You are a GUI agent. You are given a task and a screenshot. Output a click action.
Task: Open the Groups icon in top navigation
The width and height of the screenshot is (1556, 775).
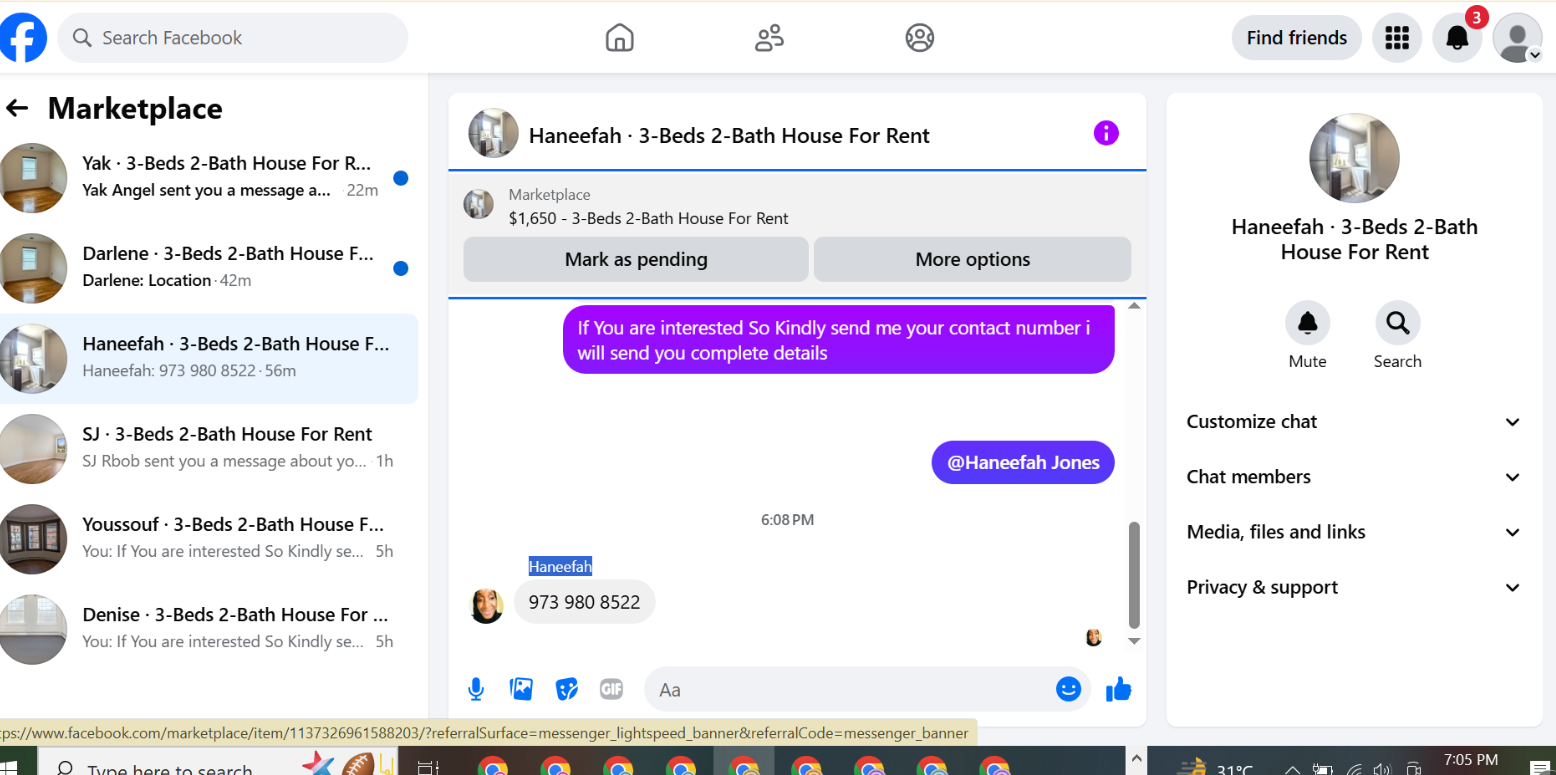[x=919, y=38]
